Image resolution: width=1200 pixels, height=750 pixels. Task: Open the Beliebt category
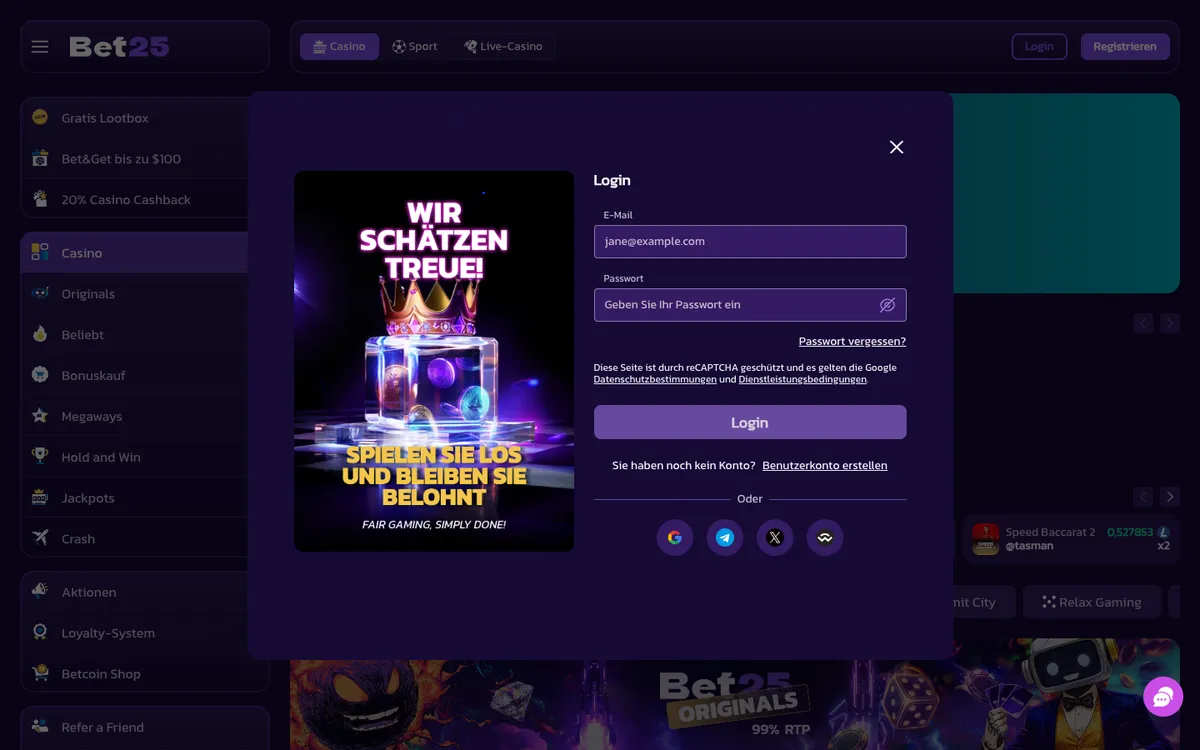(x=134, y=335)
